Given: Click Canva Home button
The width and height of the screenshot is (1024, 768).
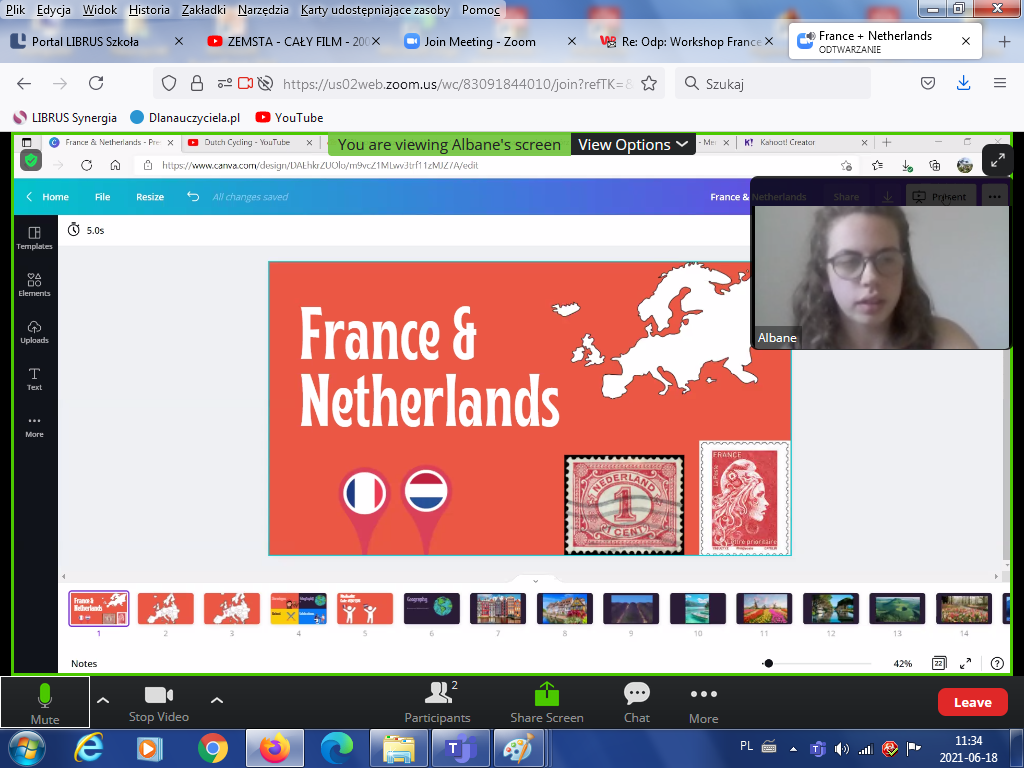Looking at the screenshot, I should click(x=48, y=197).
